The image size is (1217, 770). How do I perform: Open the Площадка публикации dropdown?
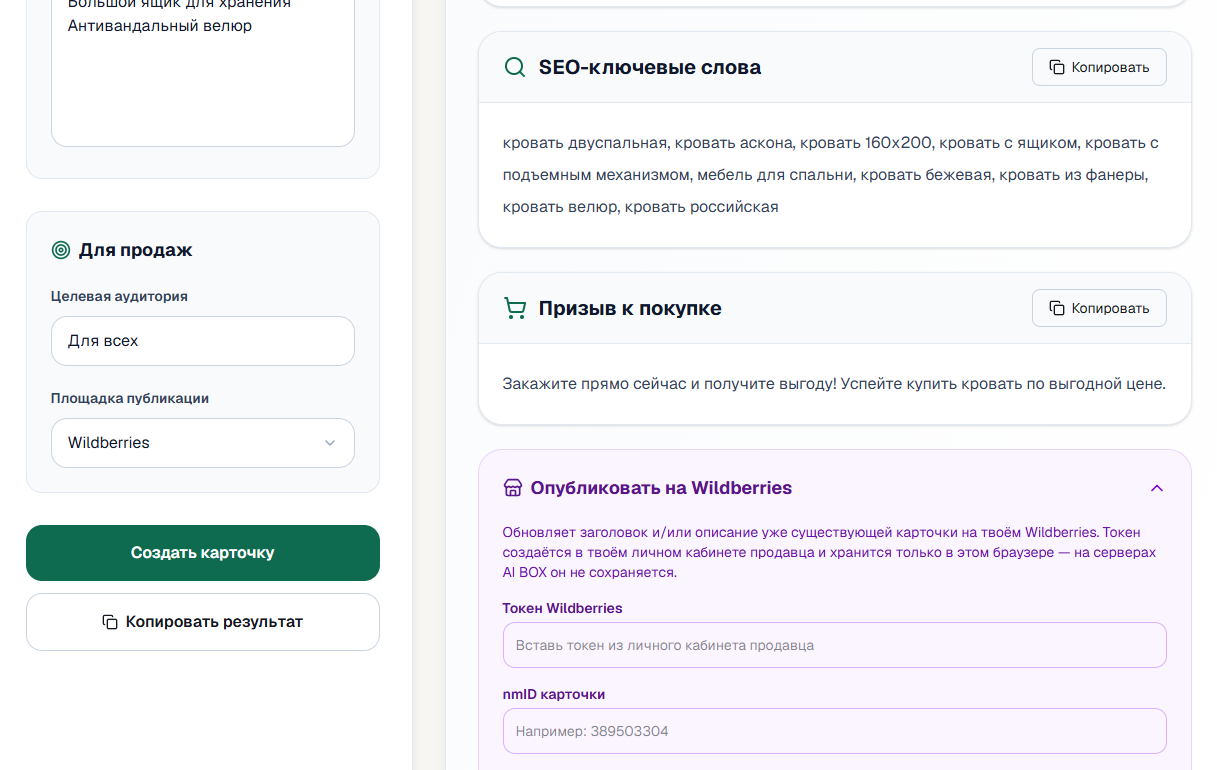point(203,443)
